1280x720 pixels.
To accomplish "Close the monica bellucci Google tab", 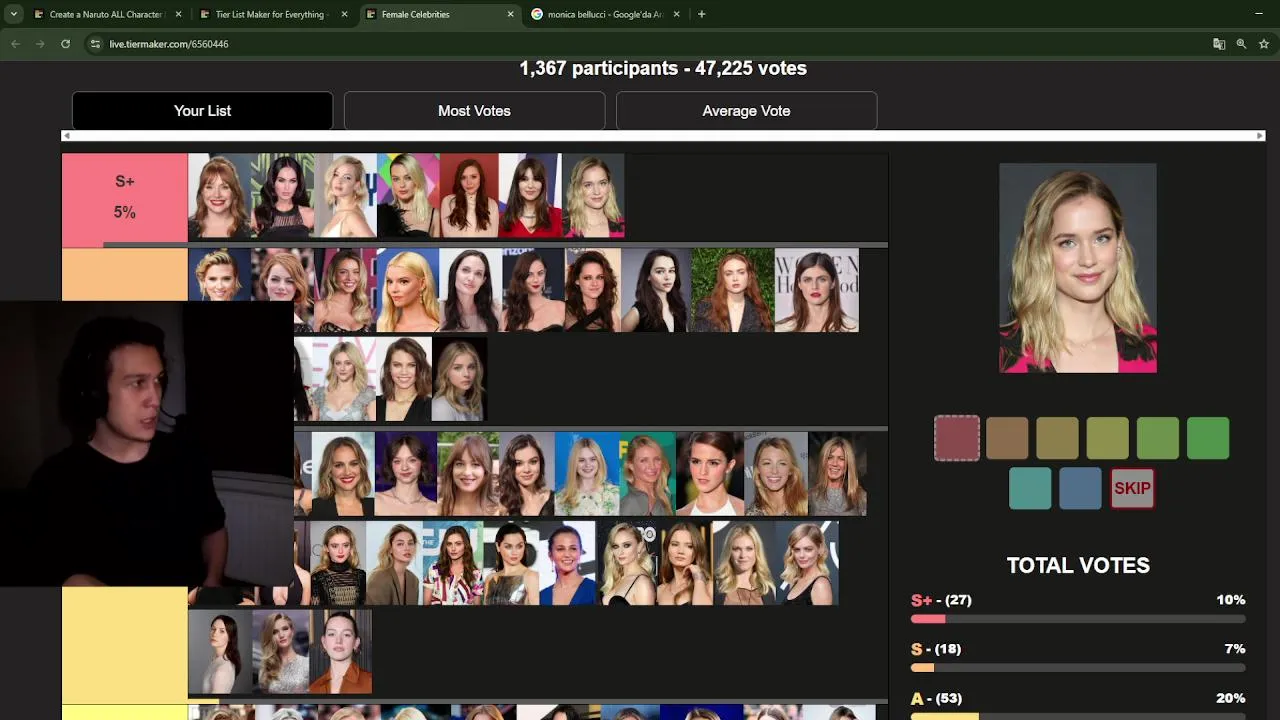I will pyautogui.click(x=677, y=14).
